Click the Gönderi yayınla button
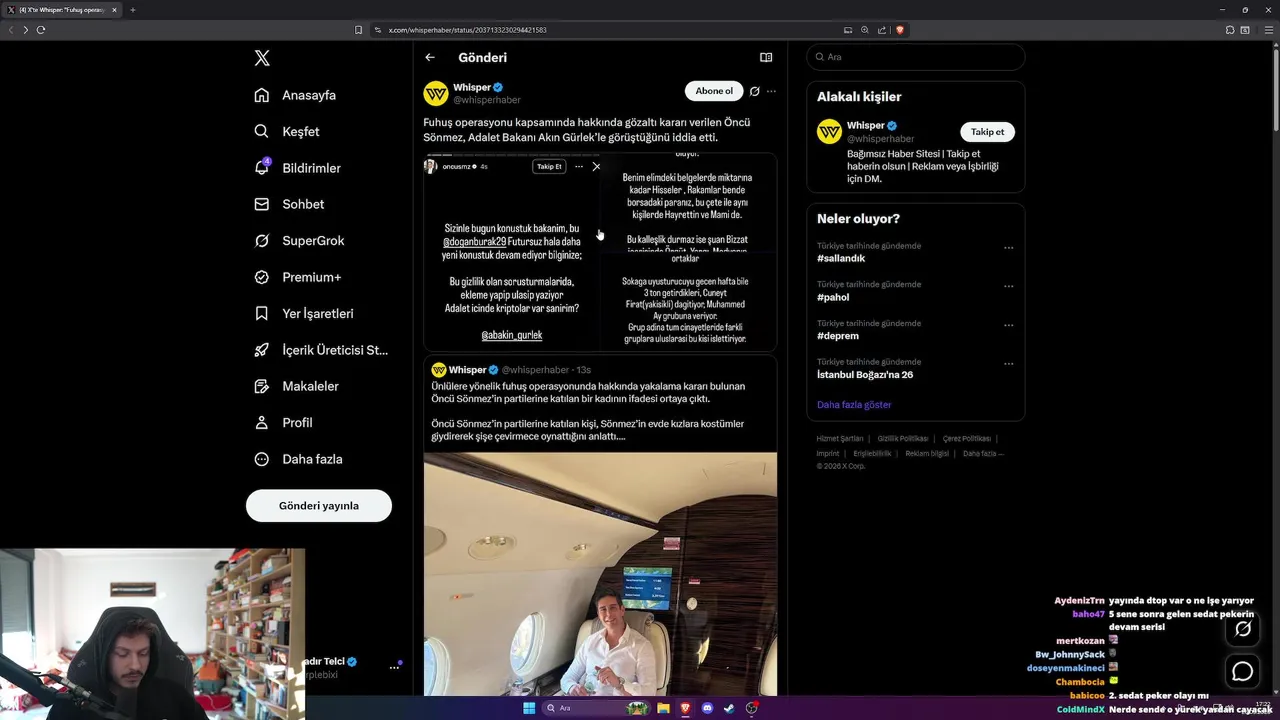The height and width of the screenshot is (720, 1280). [x=319, y=505]
